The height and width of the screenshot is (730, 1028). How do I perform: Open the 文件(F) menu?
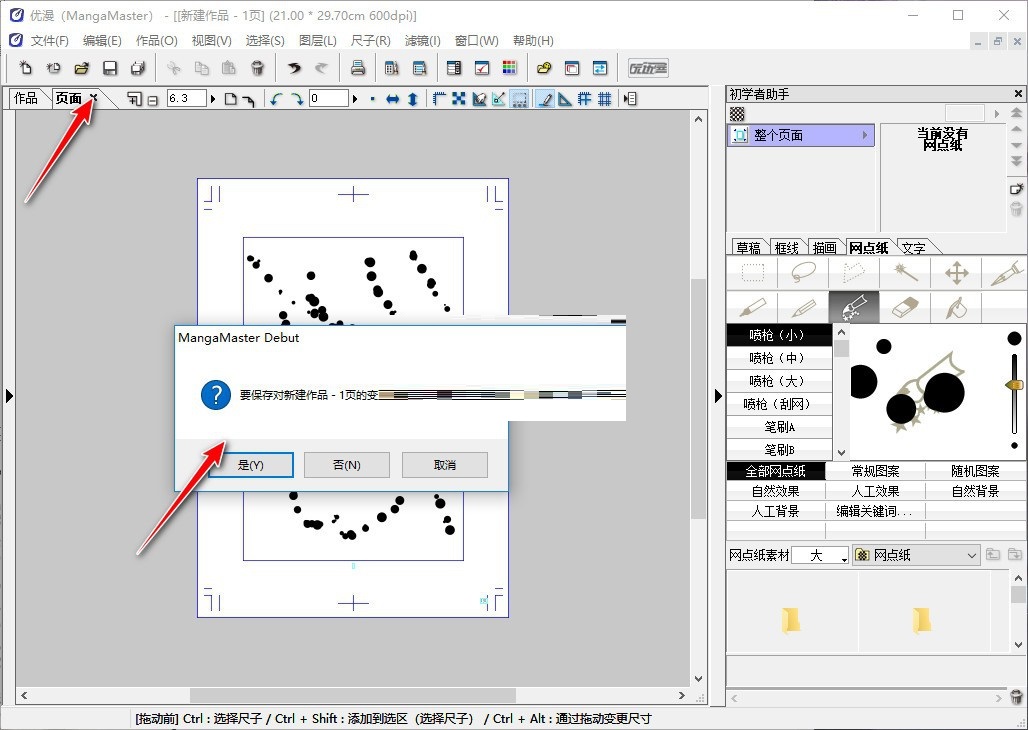(50, 41)
